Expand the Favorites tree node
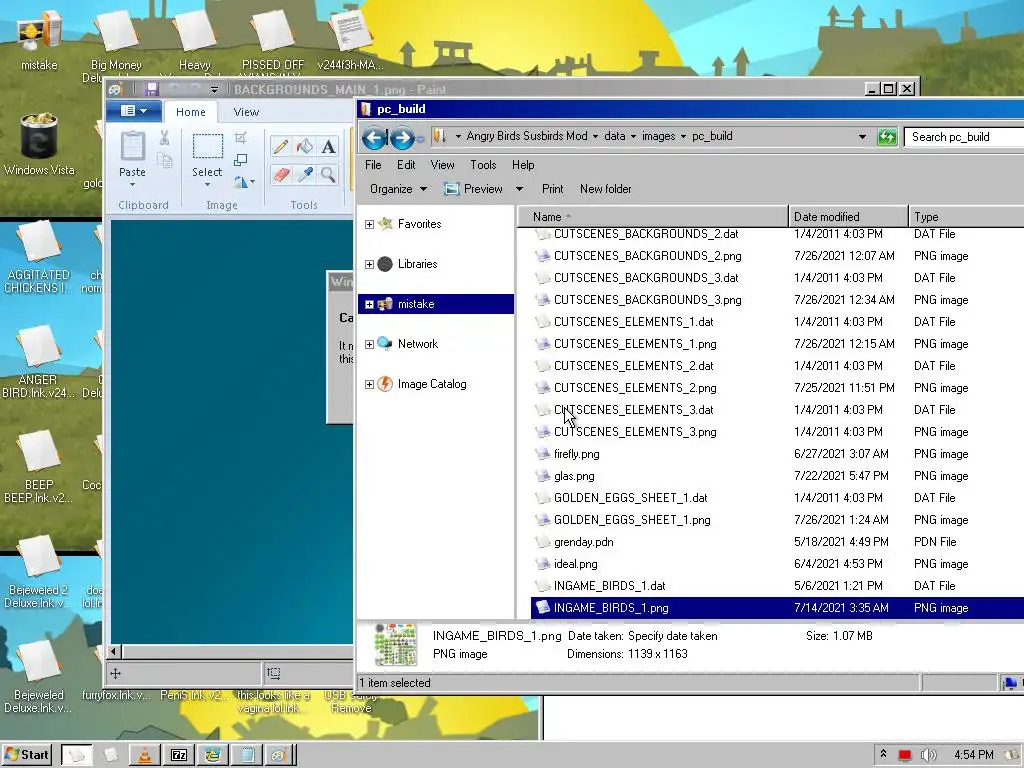Viewport: 1024px width, 768px height. click(369, 224)
